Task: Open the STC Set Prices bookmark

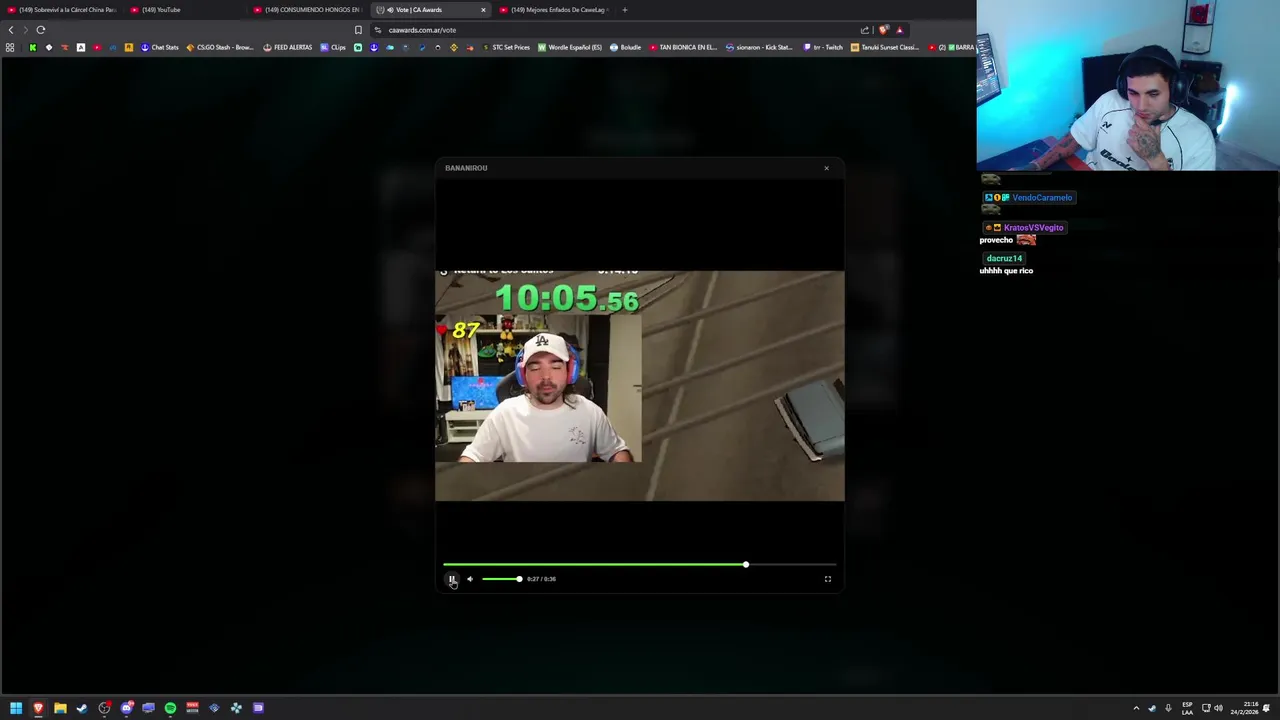Action: point(506,47)
